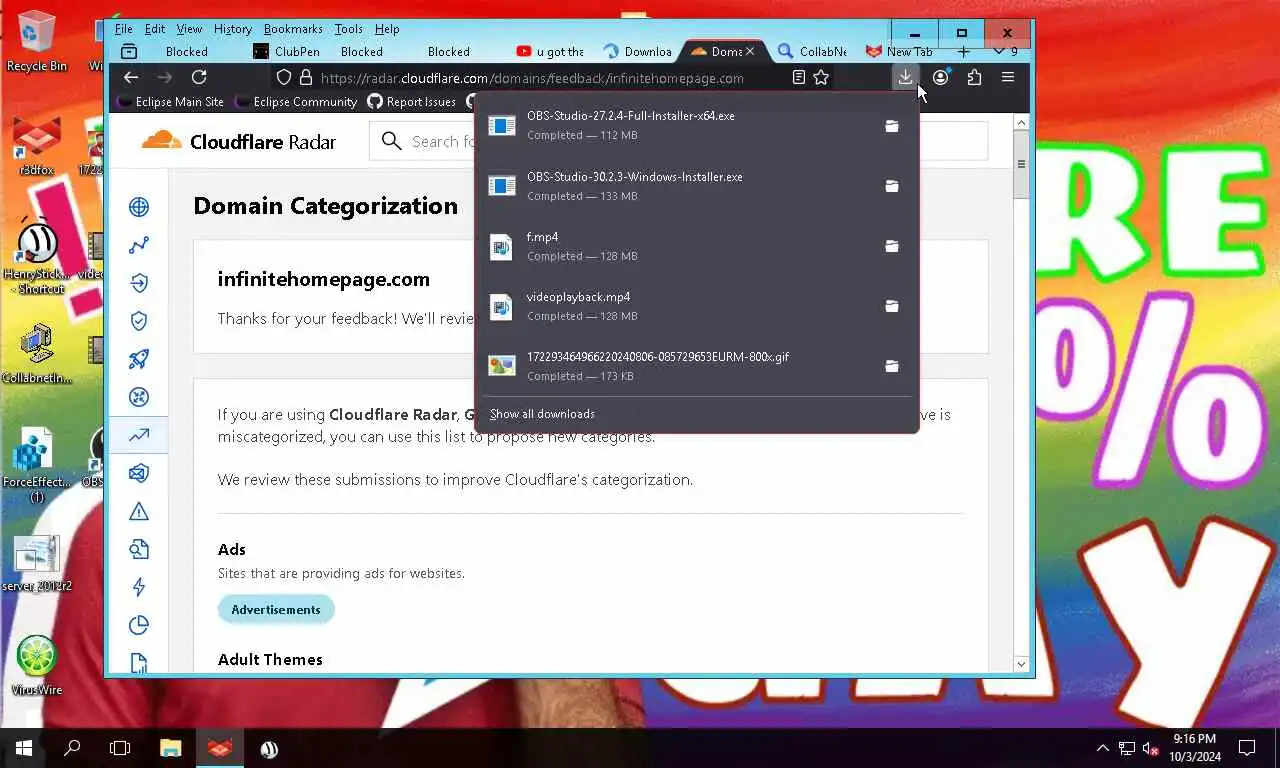Select the VirusWire desktop icon
This screenshot has width=1280, height=768.
tap(37, 665)
